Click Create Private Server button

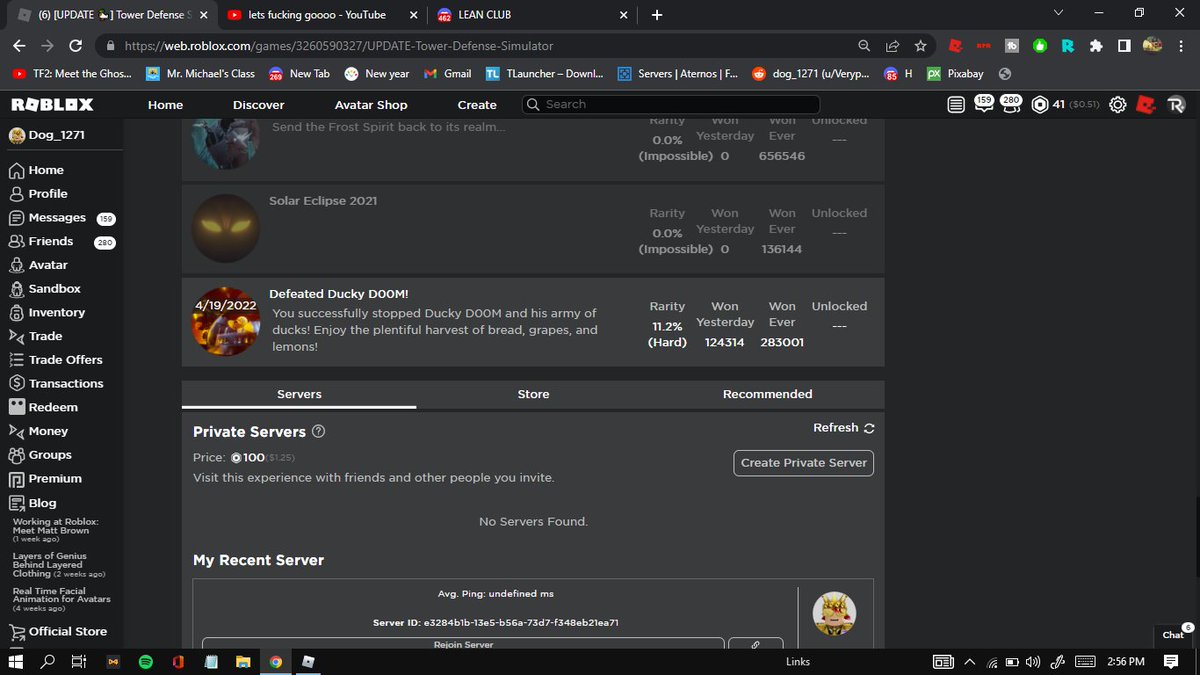[804, 463]
